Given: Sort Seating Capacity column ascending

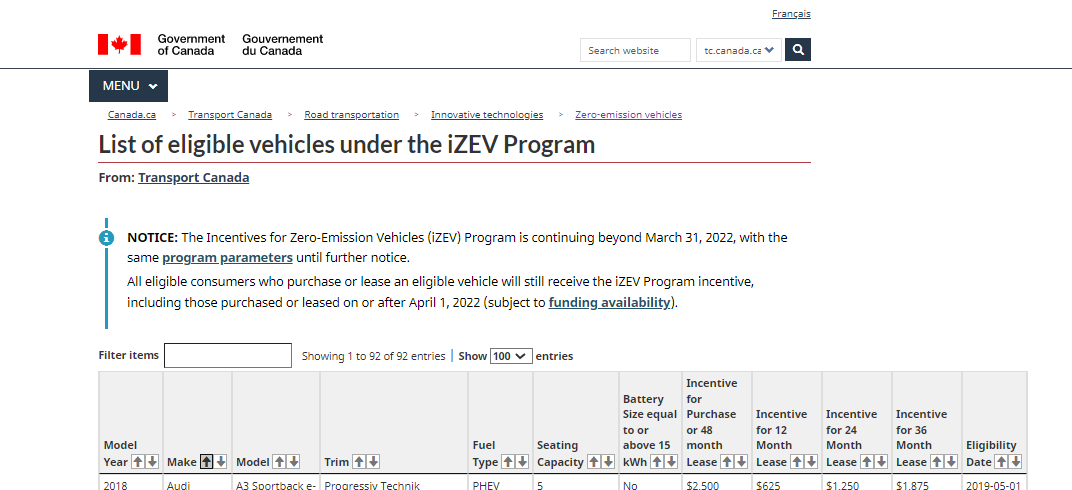Looking at the screenshot, I should pos(593,462).
